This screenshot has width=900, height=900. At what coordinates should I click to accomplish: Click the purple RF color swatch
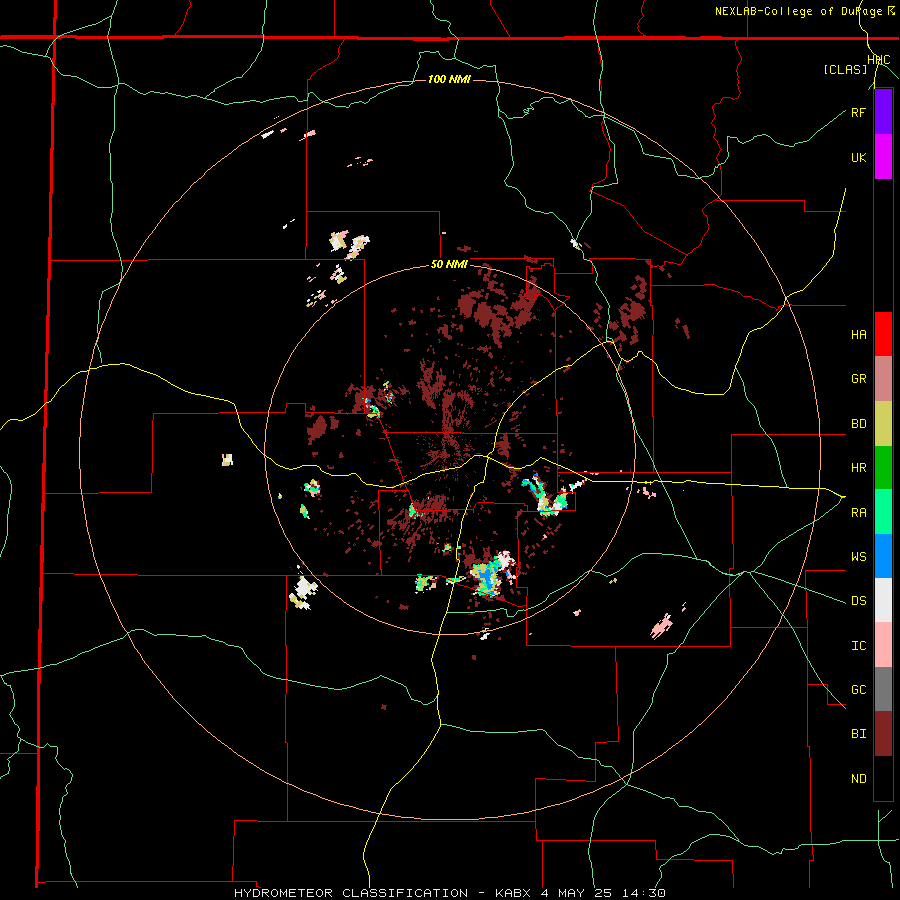point(883,112)
